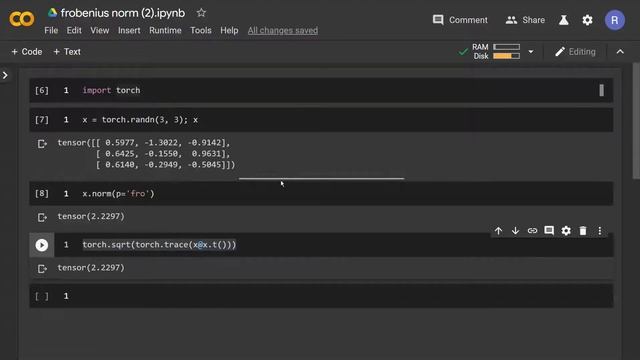640x360 pixels.
Task: Open the Edit menu
Action: 74,31
